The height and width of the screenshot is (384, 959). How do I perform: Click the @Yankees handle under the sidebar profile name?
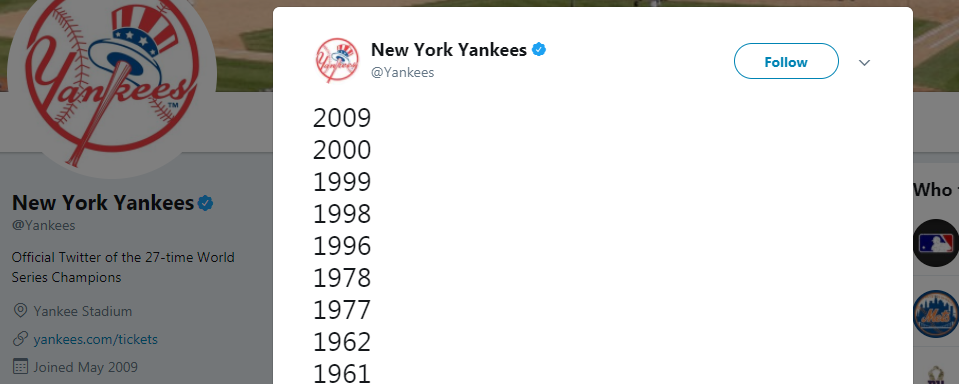(x=43, y=225)
